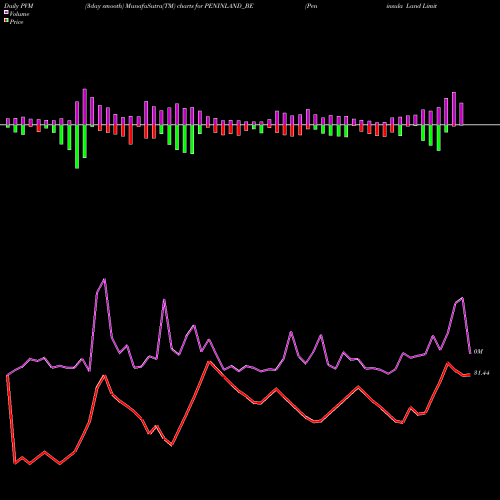Click the '0M' volume end label
500x500 pixels.
click(478, 352)
